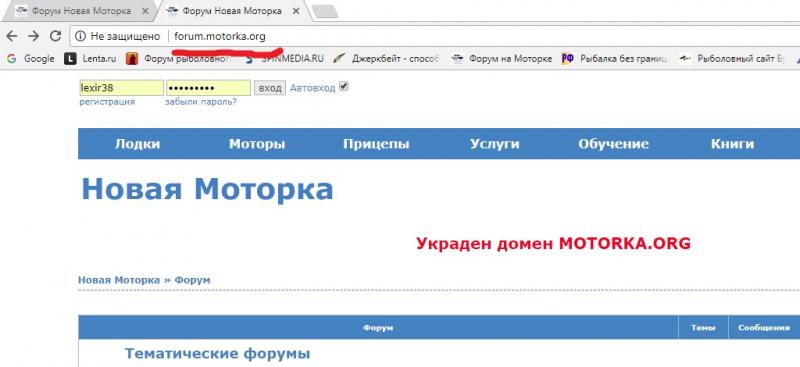Screen dimensions: 800x367
Task: Open a new tab with the new-tab button
Action: 324,11
